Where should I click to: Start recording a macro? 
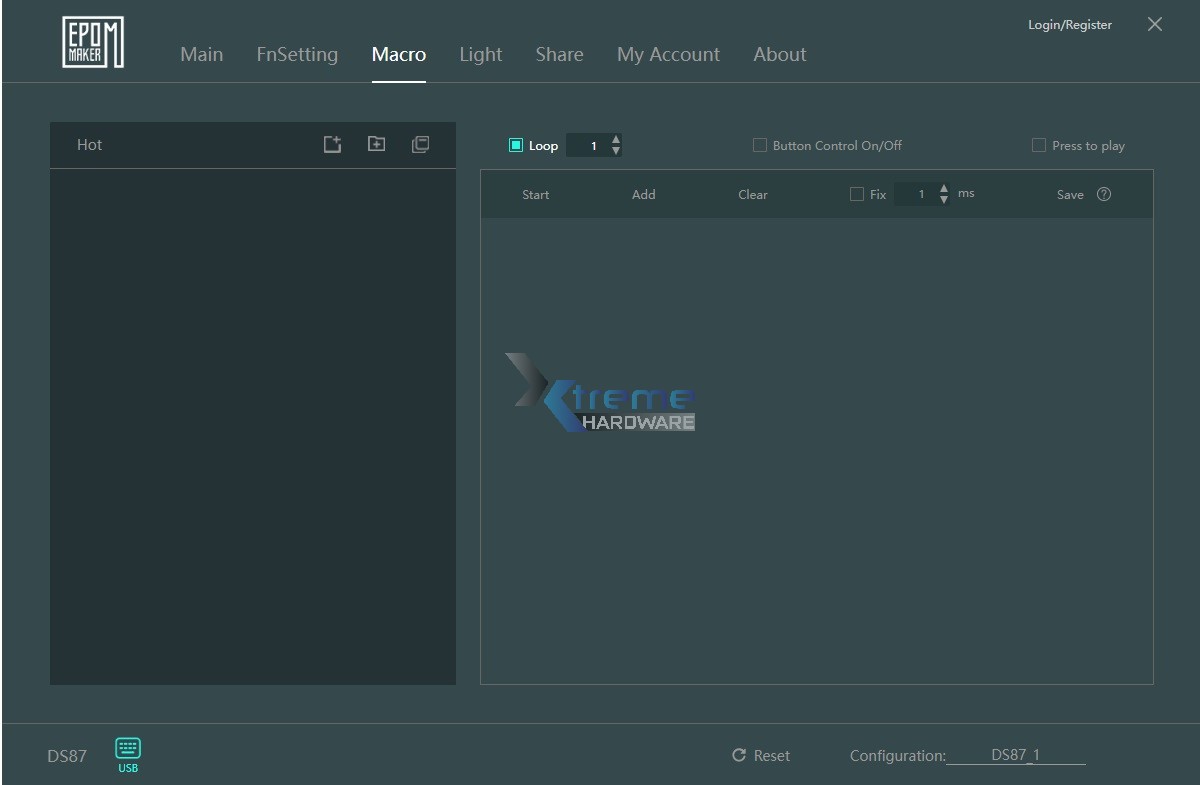535,194
